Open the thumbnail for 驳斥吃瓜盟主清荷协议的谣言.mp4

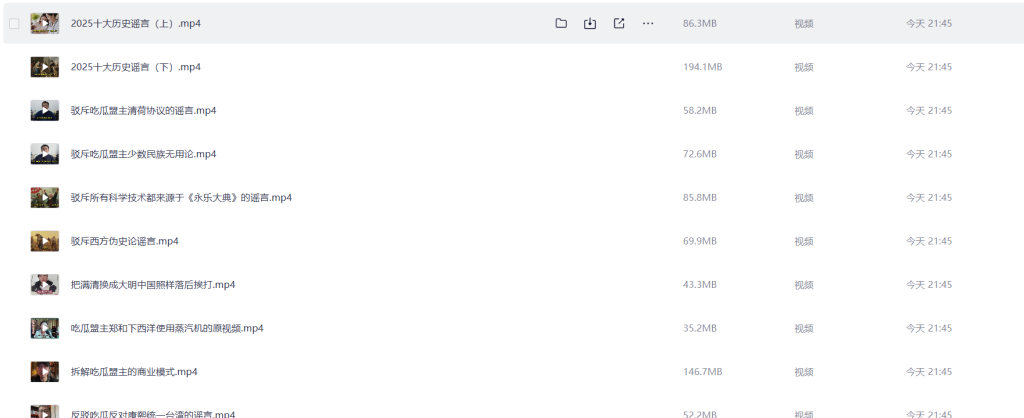coord(45,110)
